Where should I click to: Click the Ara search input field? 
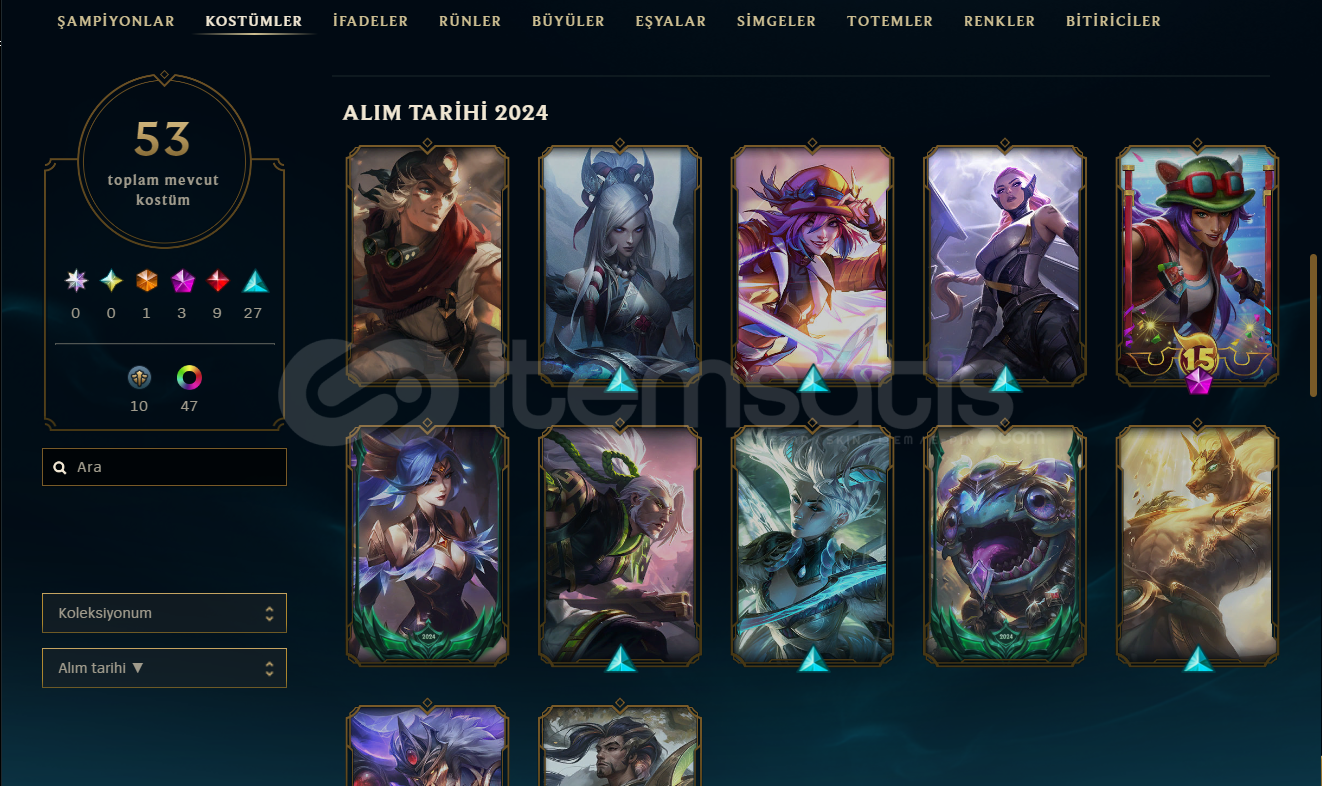[x=164, y=467]
